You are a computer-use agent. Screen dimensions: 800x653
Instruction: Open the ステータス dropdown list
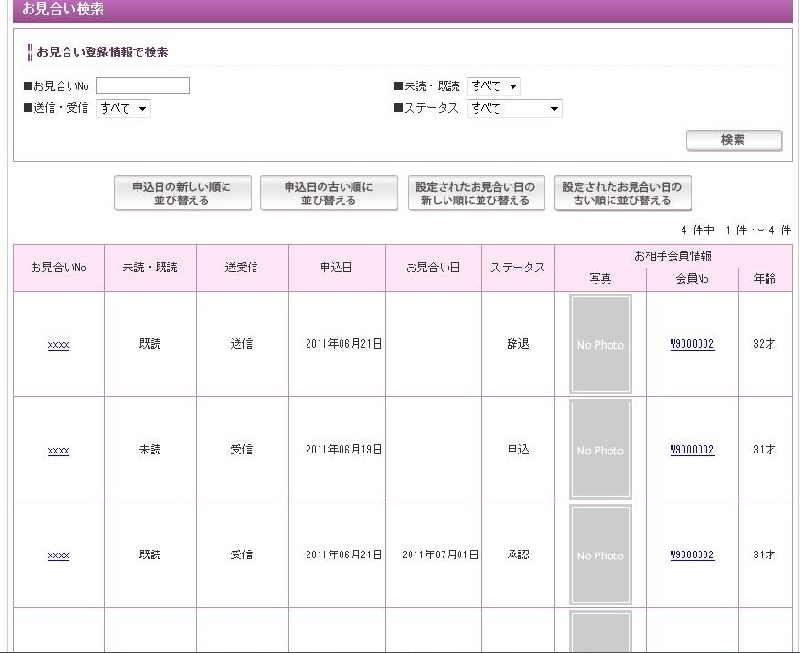(x=515, y=109)
